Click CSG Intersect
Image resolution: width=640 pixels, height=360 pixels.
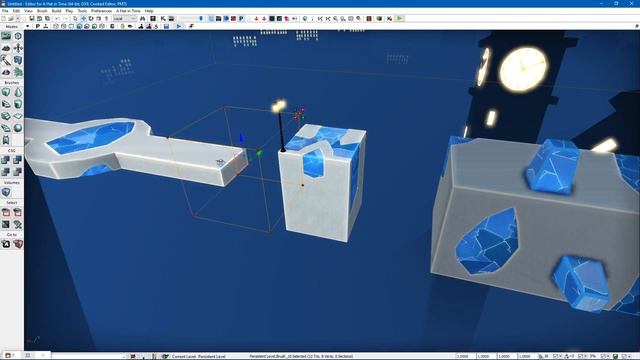click(x=6, y=172)
